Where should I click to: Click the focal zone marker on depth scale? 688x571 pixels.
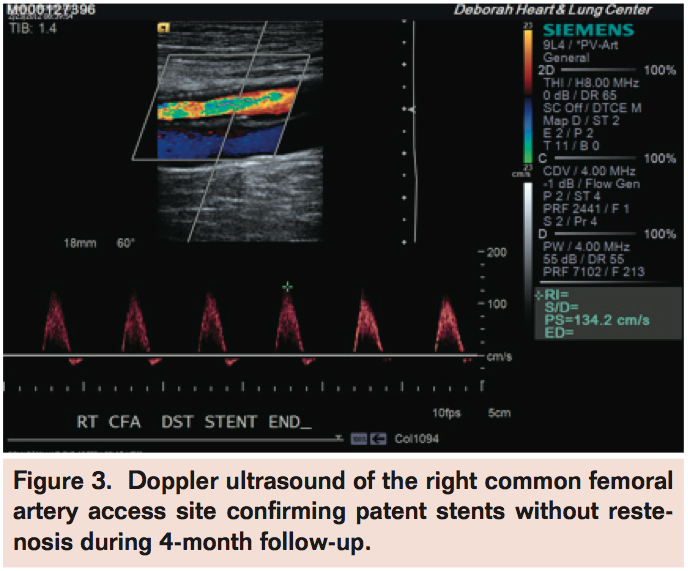click(x=412, y=109)
